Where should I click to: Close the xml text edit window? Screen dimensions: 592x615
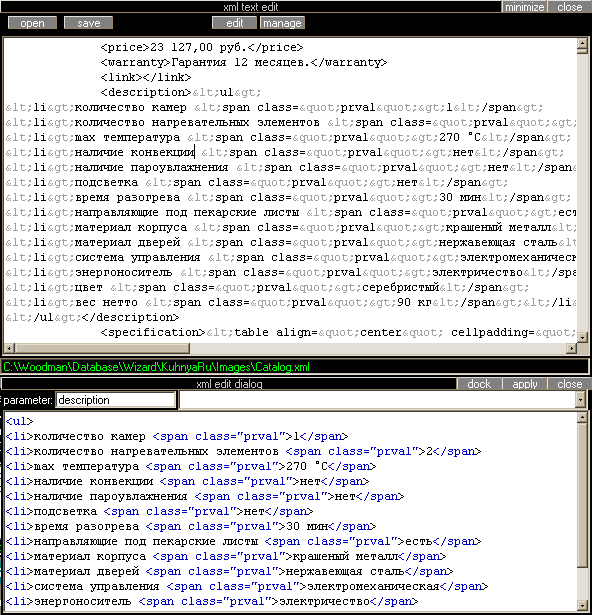pyautogui.click(x=569, y=7)
